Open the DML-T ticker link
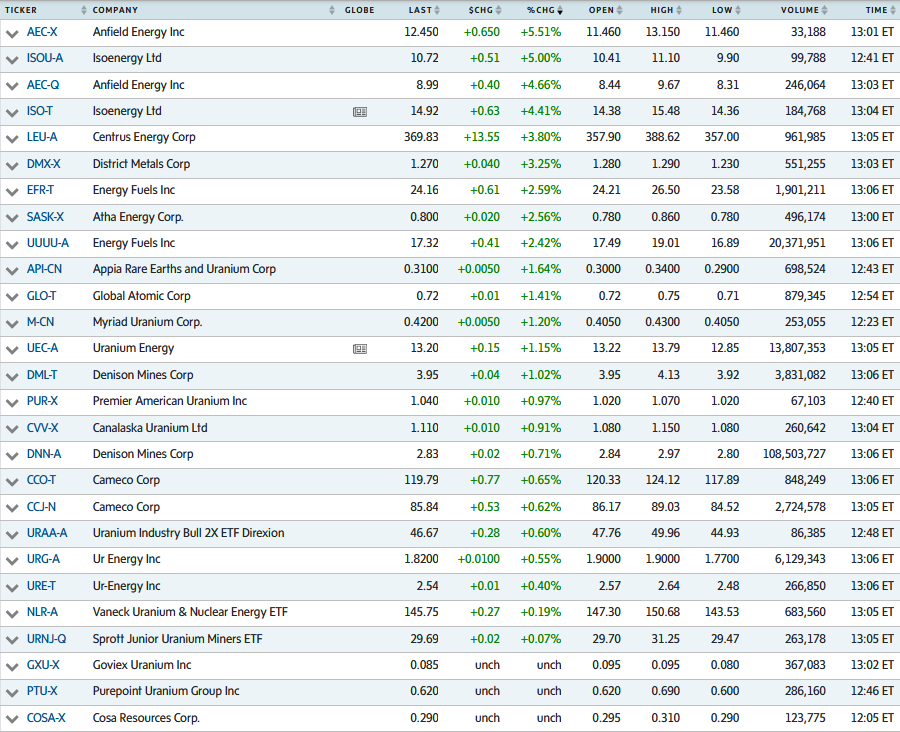This screenshot has width=900, height=732. coord(41,375)
